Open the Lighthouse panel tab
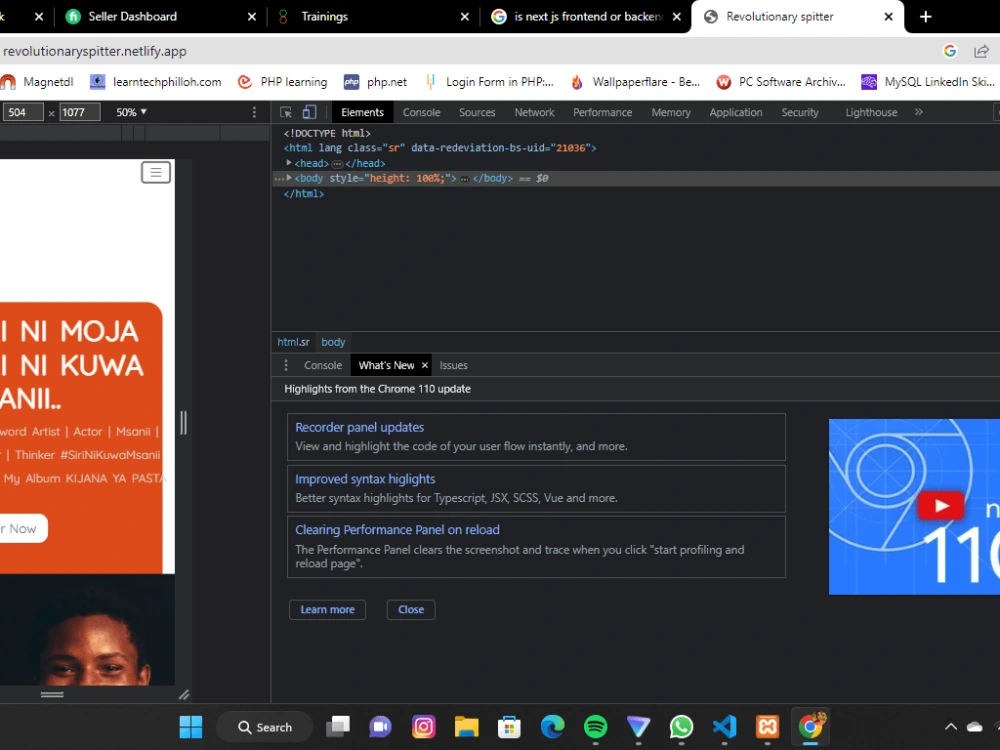 [871, 112]
